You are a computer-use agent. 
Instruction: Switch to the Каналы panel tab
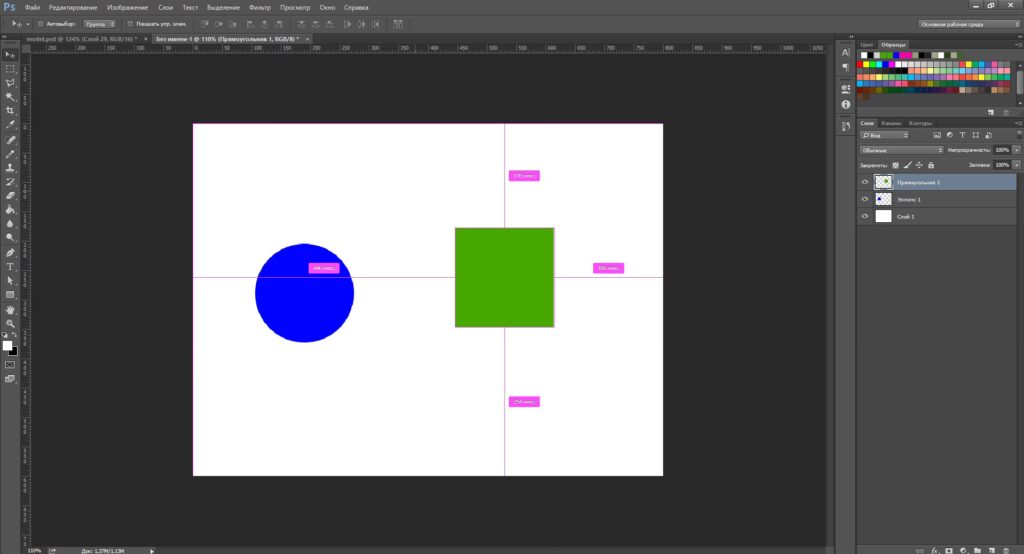[890, 123]
